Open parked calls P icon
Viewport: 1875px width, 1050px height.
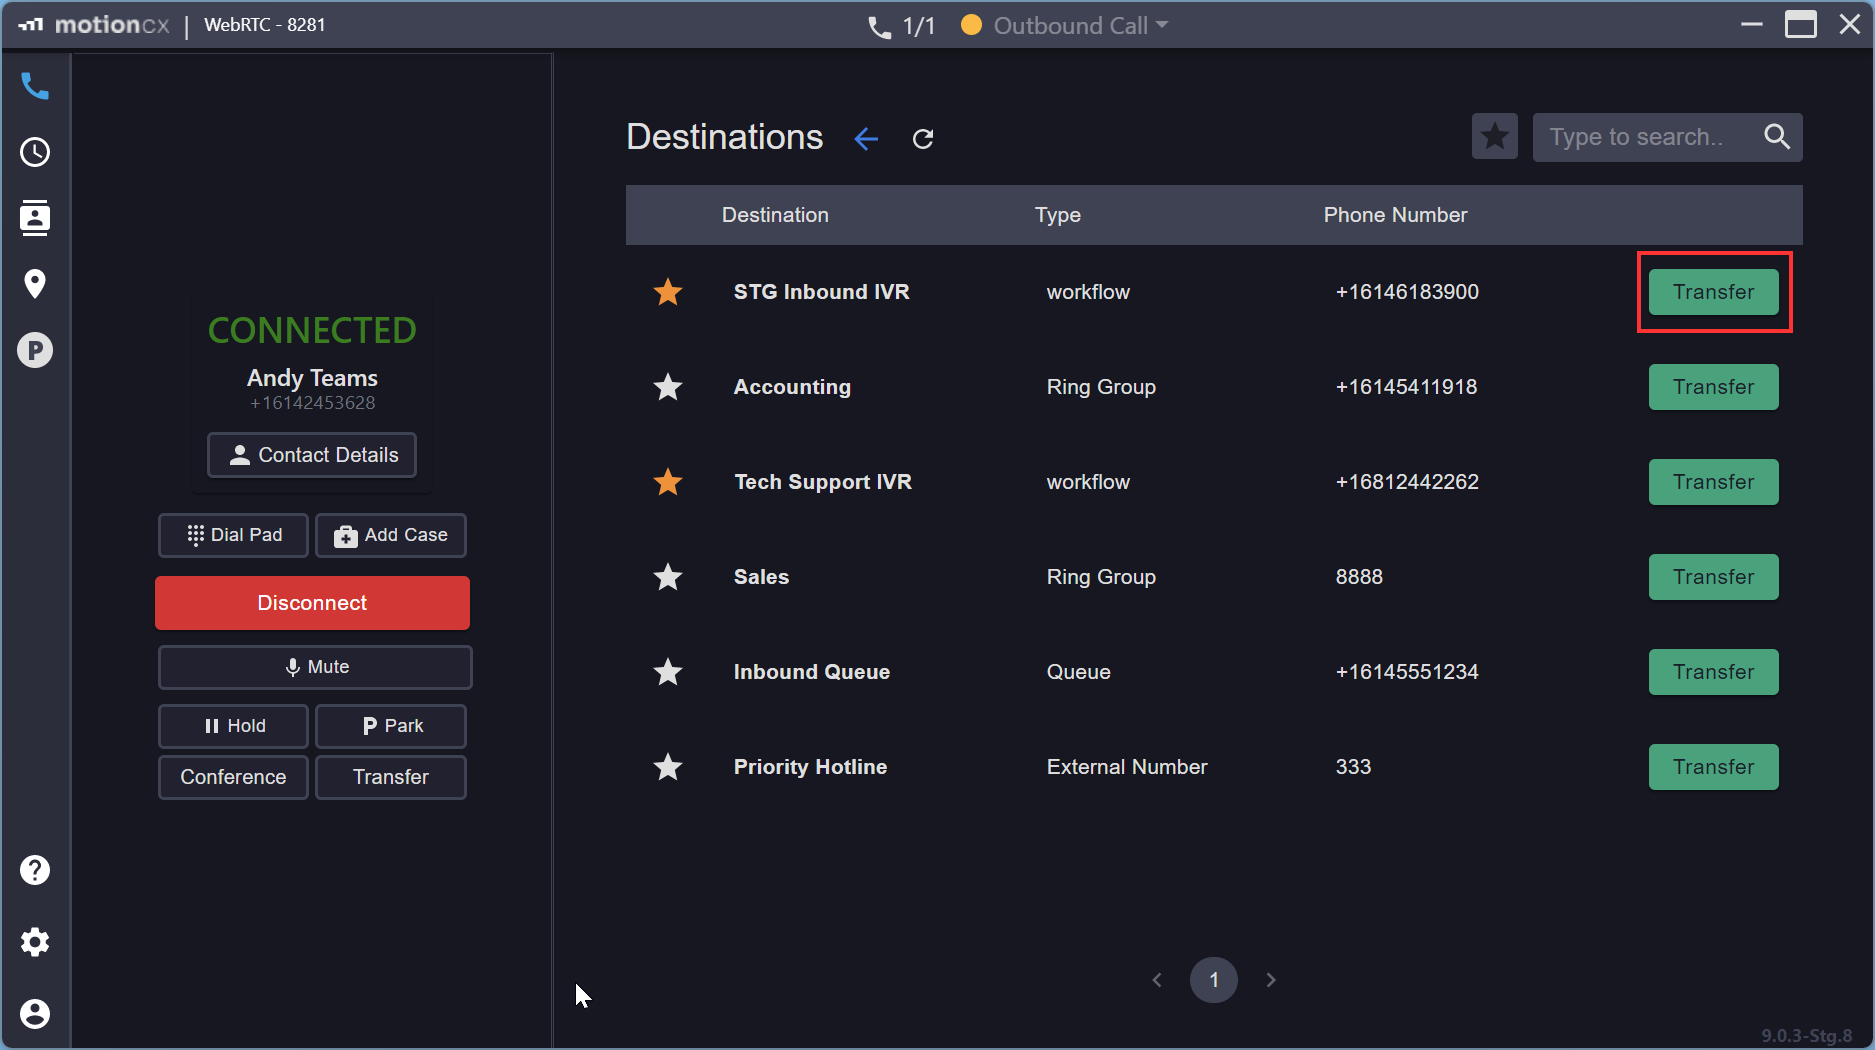pos(35,350)
